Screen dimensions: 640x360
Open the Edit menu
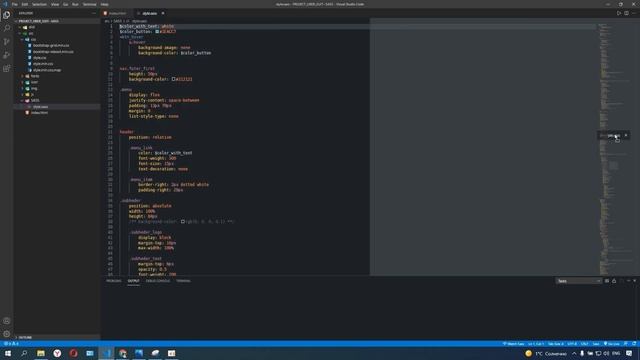pos(25,4)
